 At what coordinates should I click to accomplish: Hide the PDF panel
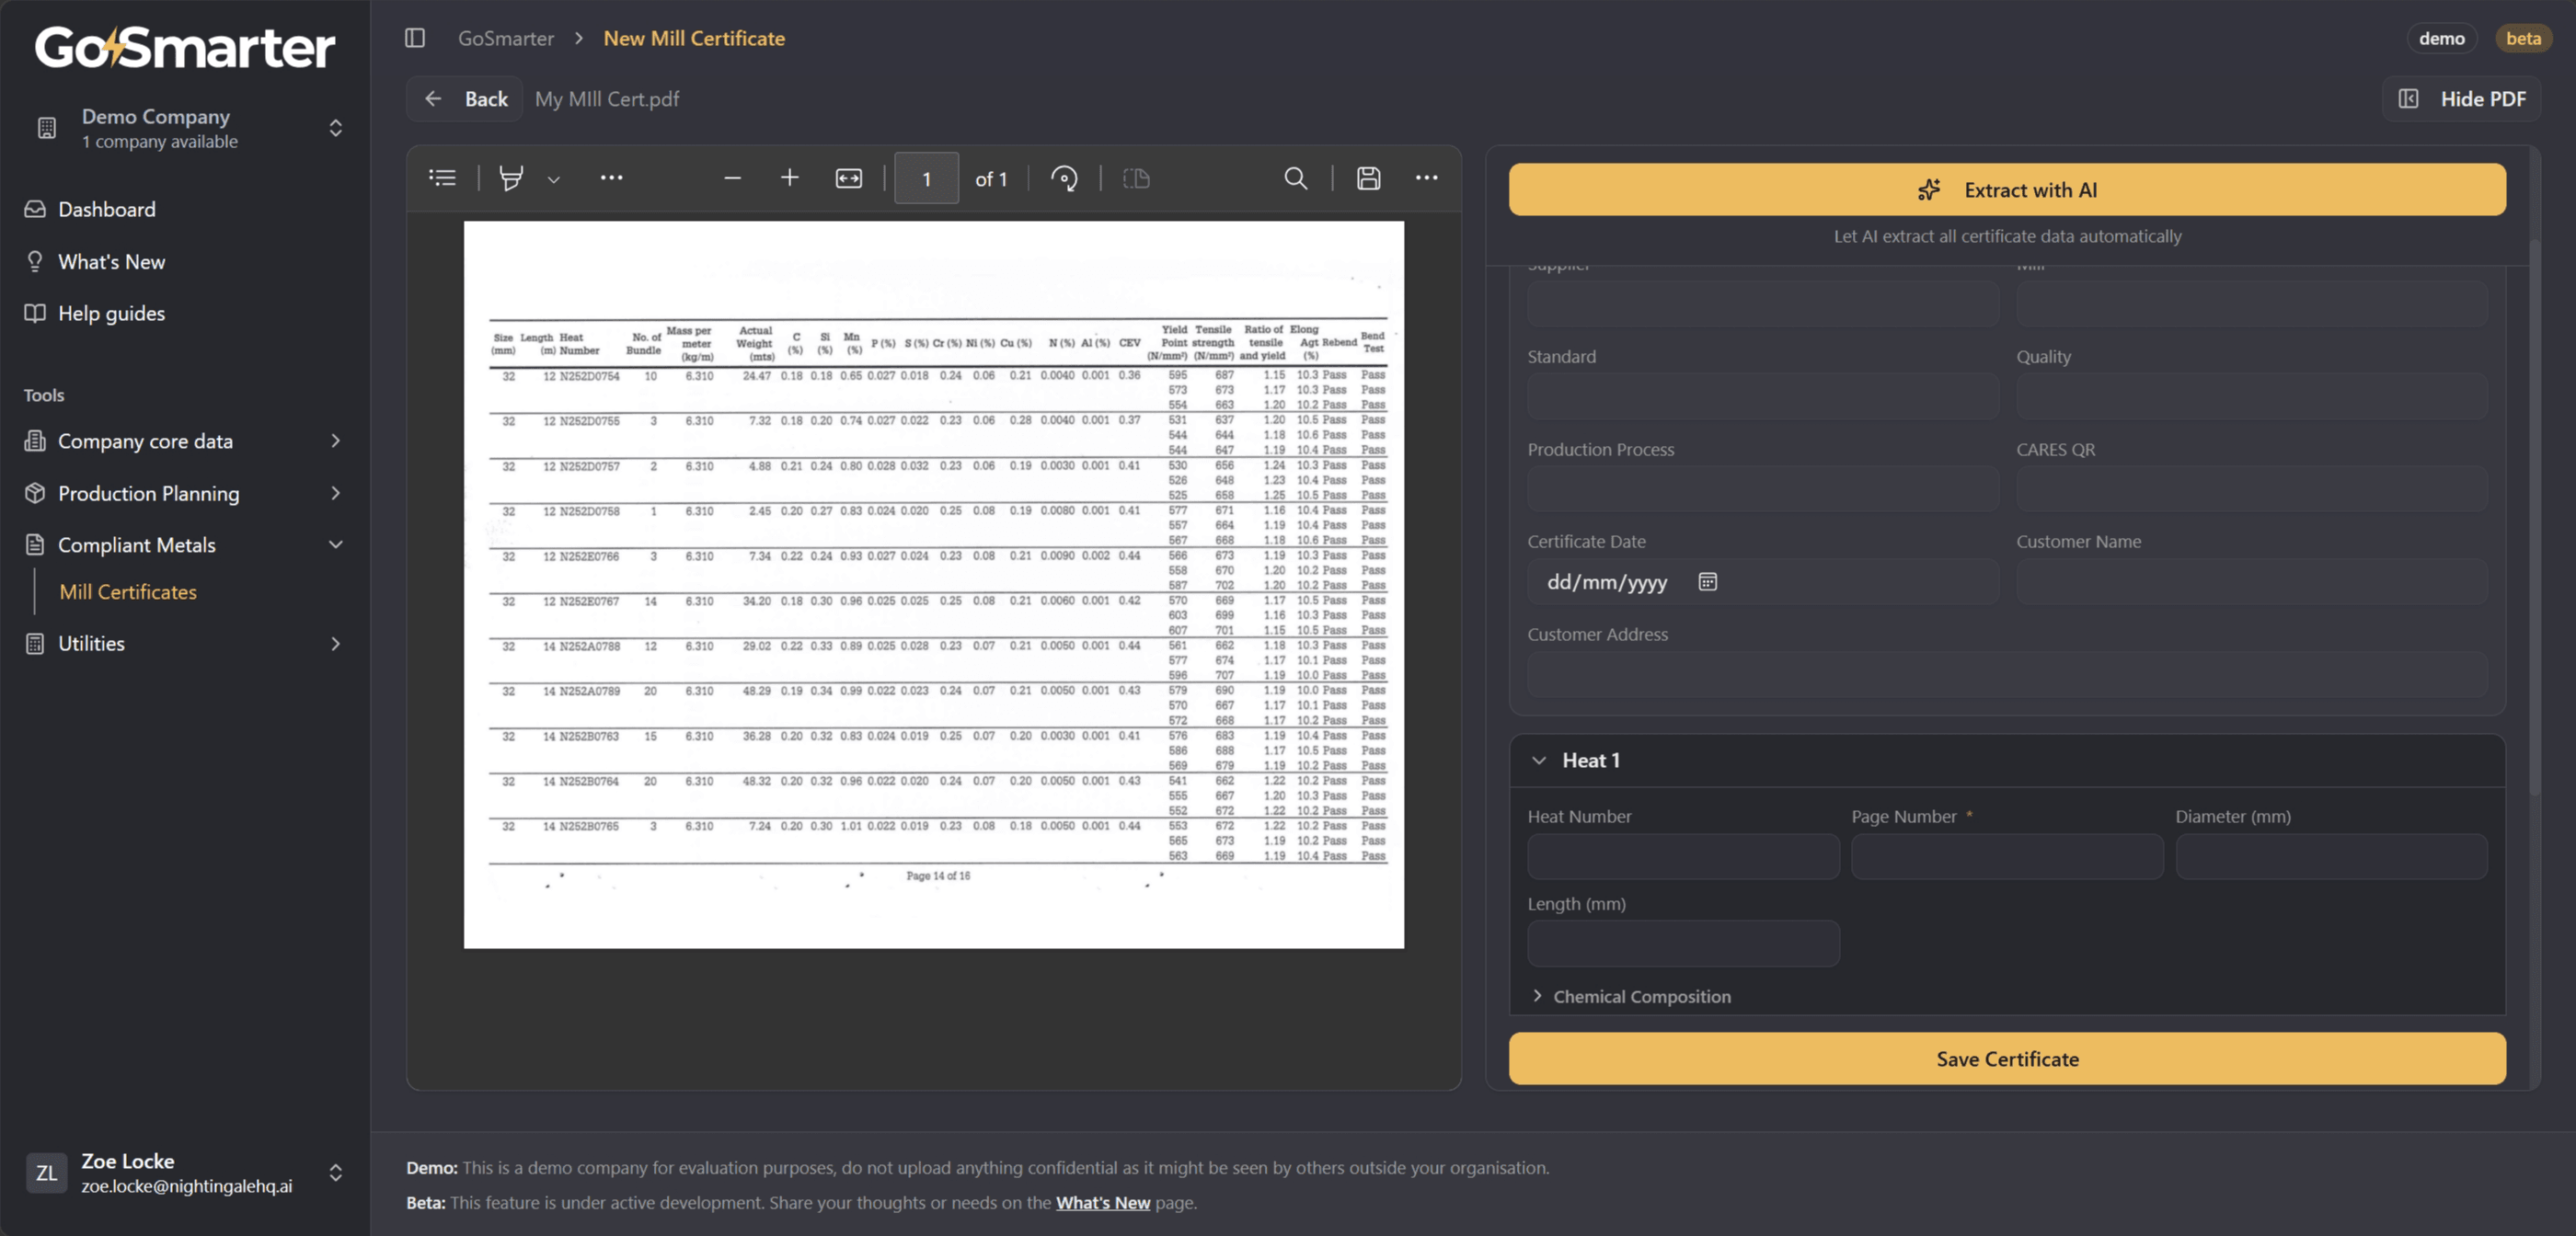coord(2461,99)
